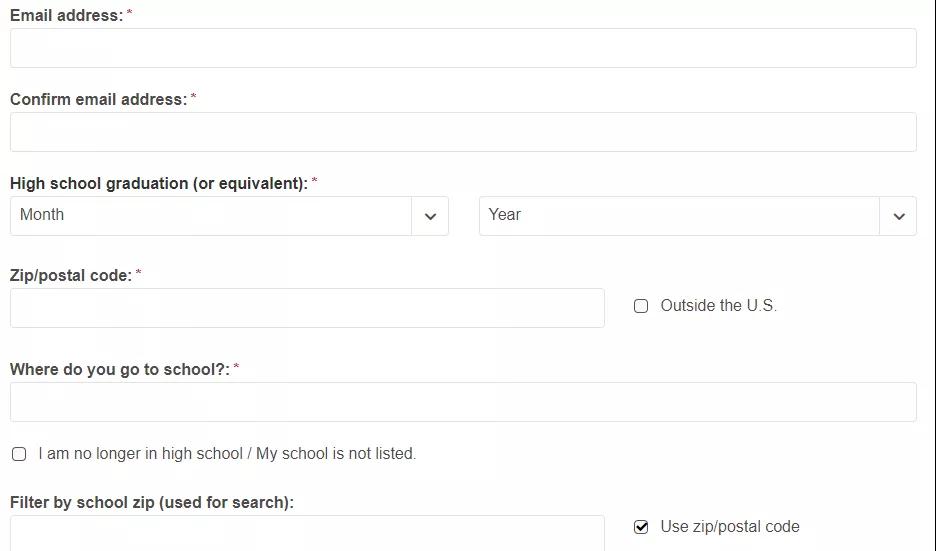Click the 'High school graduation (or equivalent):' label

coord(158,184)
